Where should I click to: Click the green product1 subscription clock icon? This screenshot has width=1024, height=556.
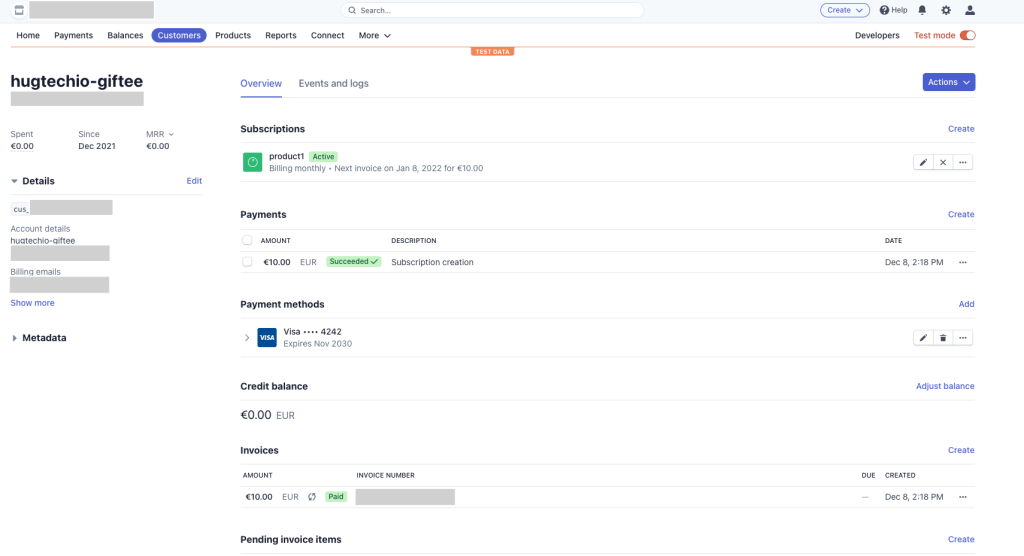click(x=253, y=162)
